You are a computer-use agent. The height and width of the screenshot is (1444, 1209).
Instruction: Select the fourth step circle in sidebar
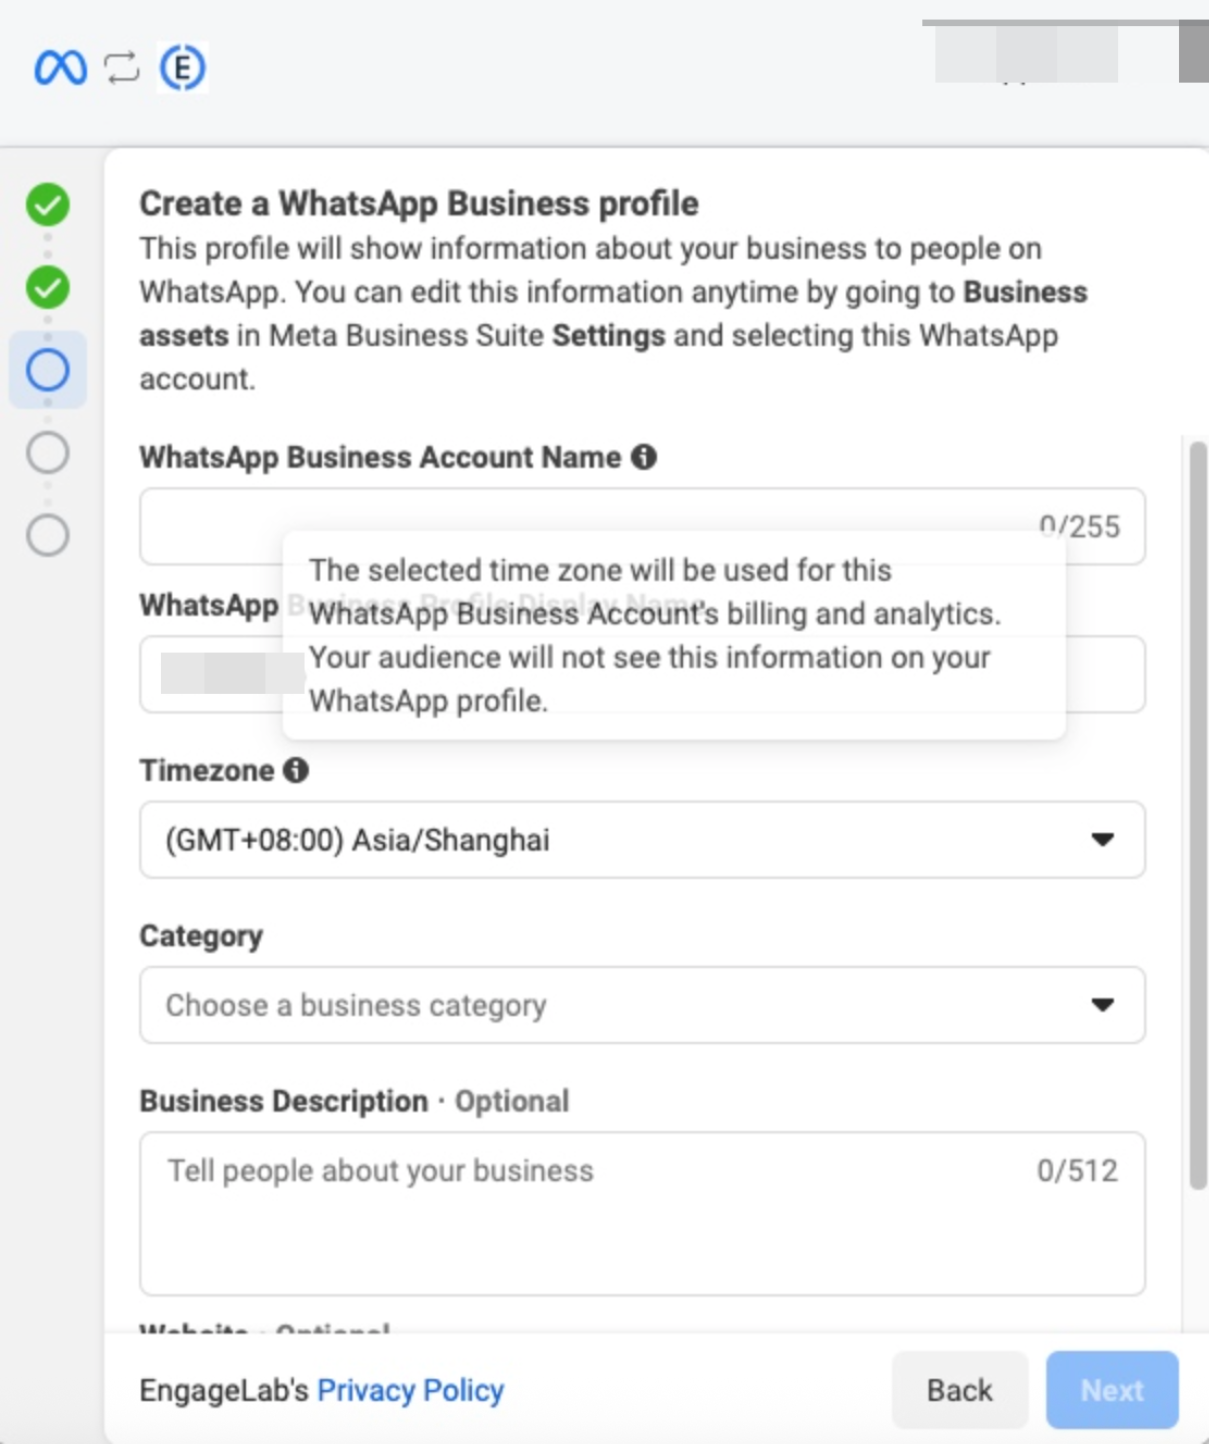47,452
